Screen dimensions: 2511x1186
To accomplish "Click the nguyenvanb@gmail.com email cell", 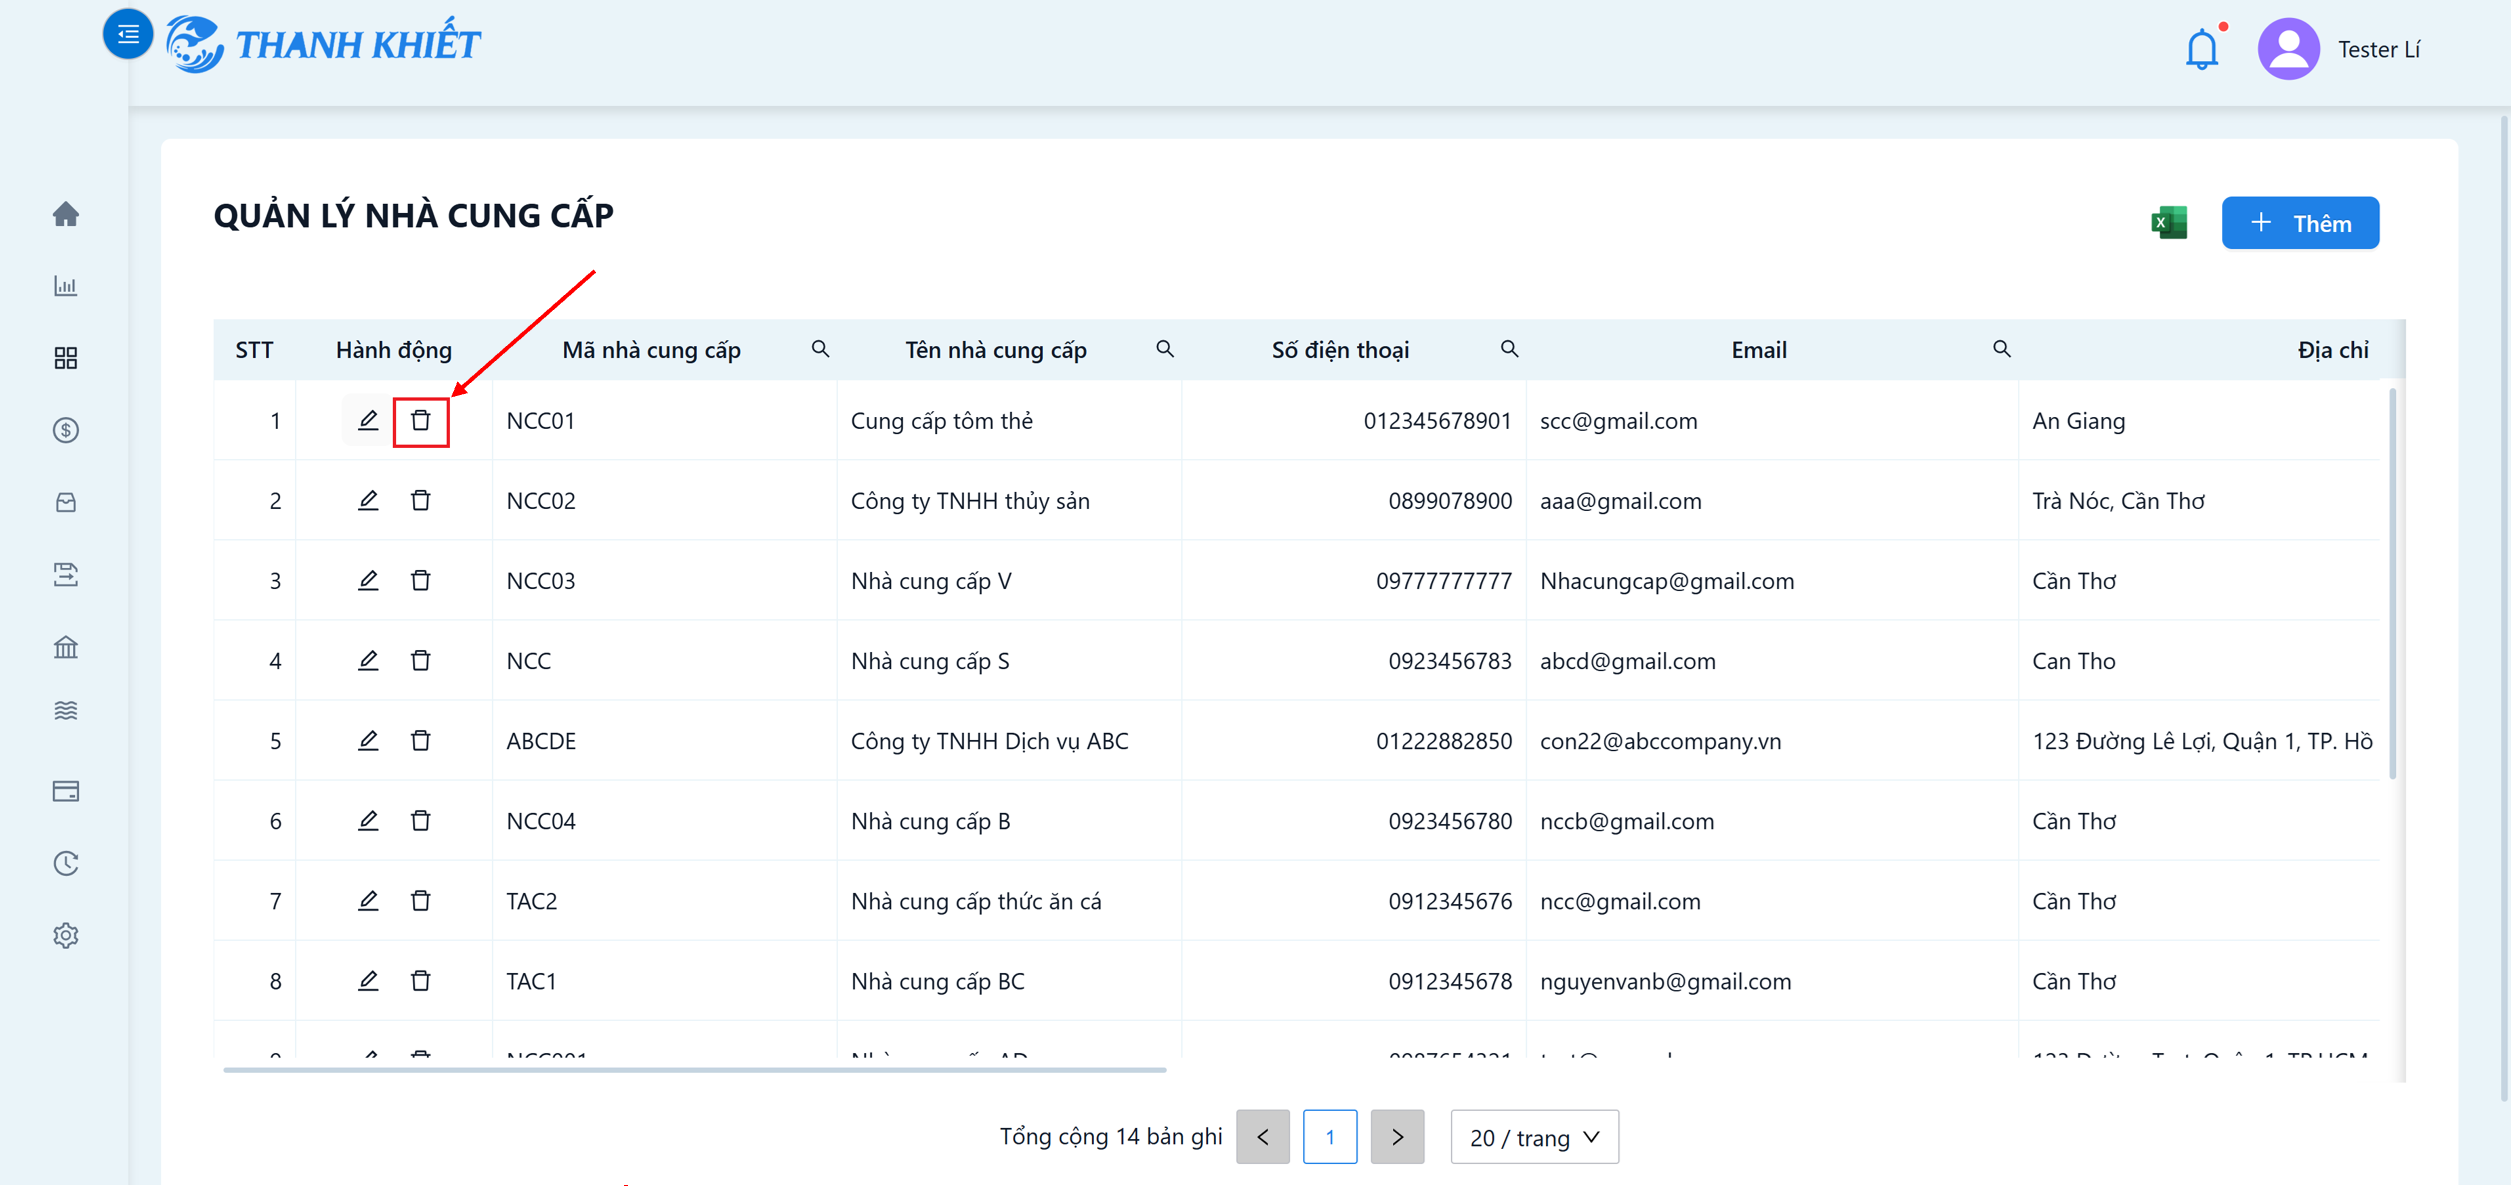I will pos(1771,980).
